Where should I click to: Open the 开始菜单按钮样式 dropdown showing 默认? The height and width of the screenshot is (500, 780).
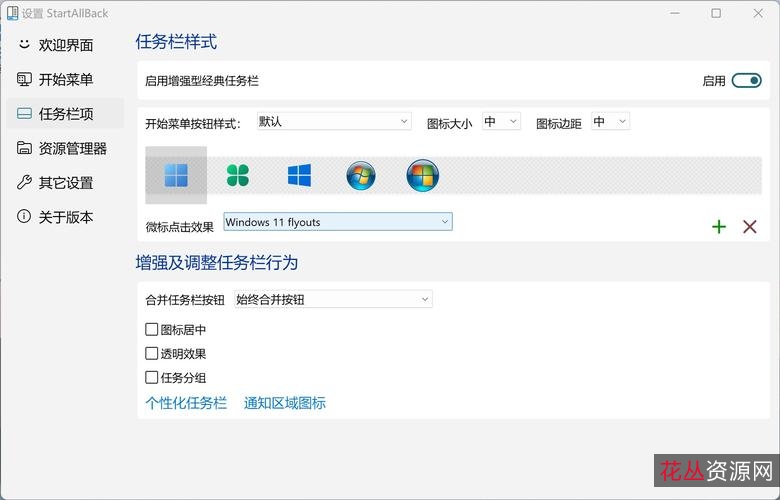coord(334,121)
